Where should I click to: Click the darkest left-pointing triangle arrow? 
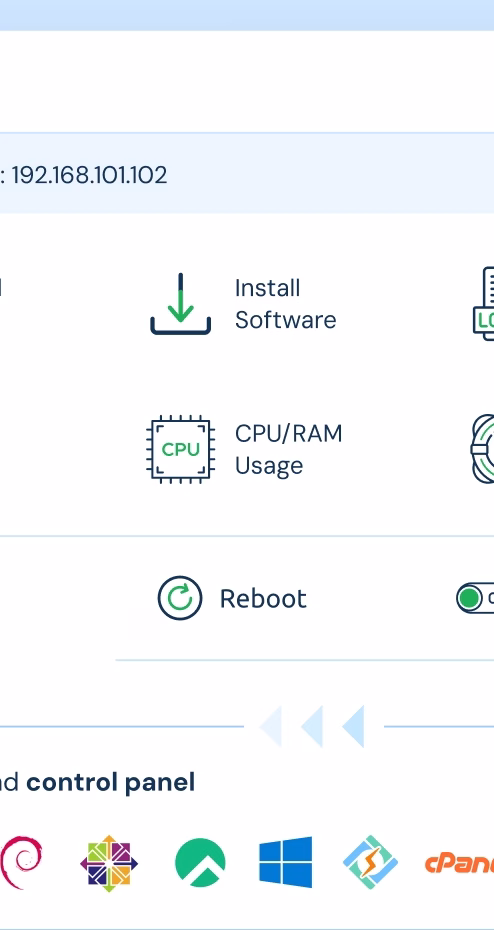point(353,726)
